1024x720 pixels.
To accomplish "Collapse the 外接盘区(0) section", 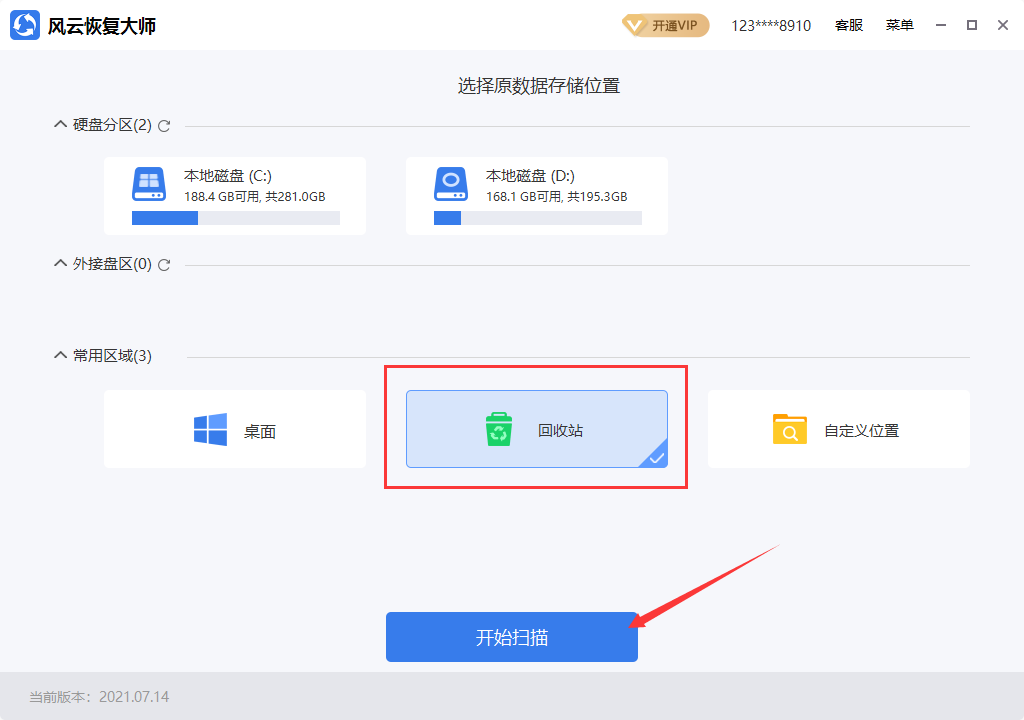I will coord(60,263).
